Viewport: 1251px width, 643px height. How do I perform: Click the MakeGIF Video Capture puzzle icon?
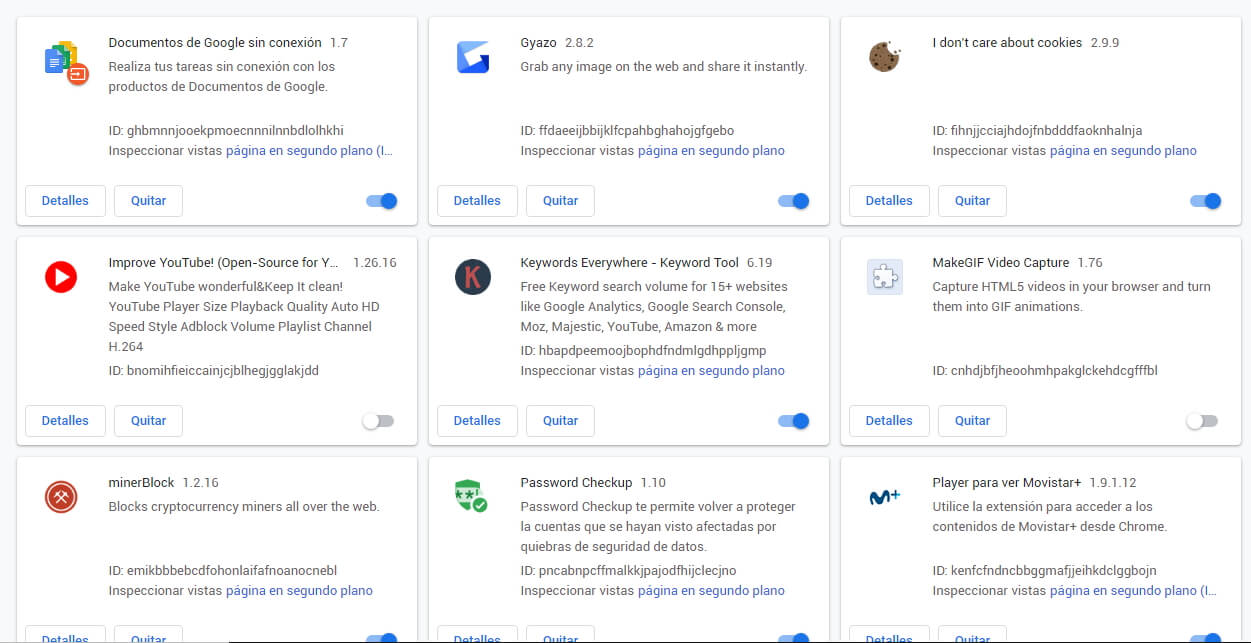(885, 277)
